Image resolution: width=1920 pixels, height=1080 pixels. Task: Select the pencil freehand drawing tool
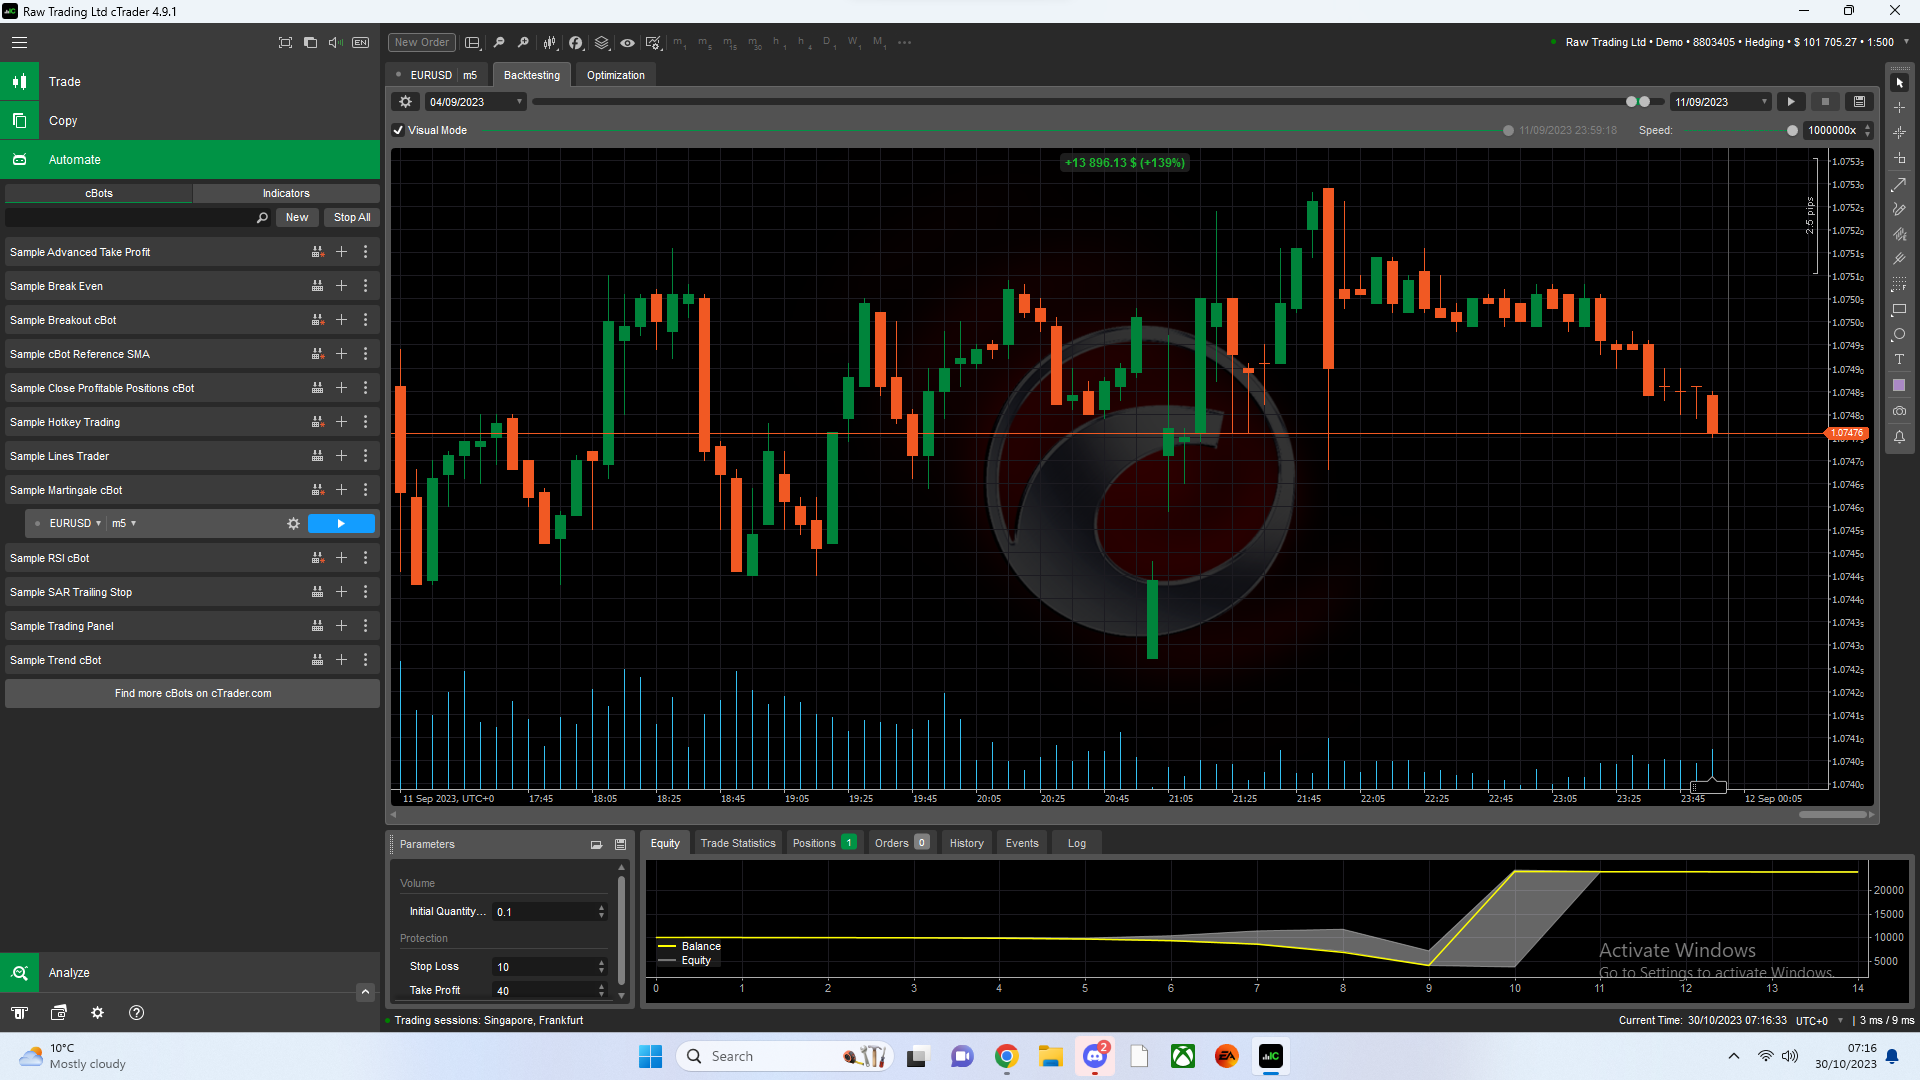(x=1899, y=209)
